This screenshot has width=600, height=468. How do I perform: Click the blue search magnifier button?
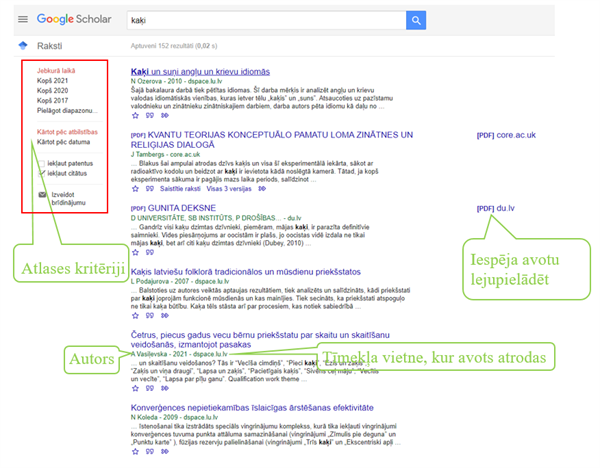click(x=416, y=20)
